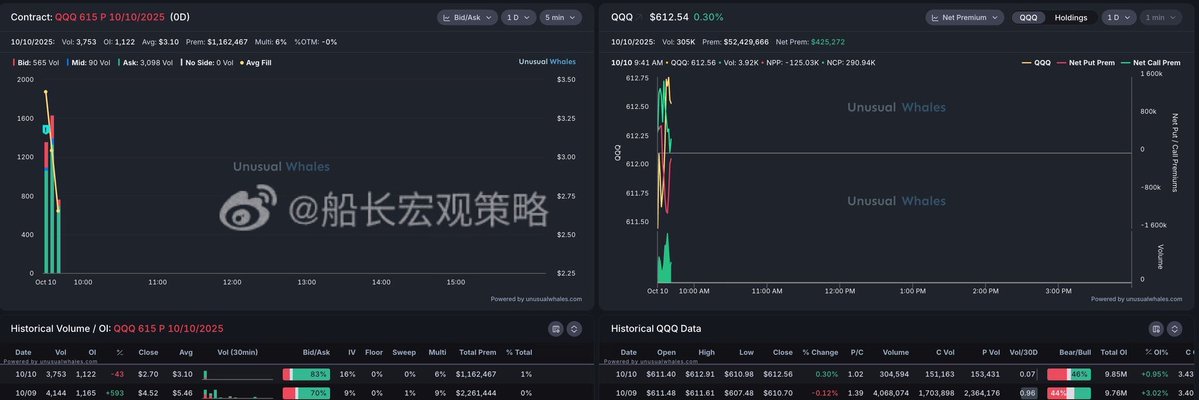The width and height of the screenshot is (1199, 400).
Task: Click the green volume bars under QQQ chart
Action: pyautogui.click(x=664, y=259)
